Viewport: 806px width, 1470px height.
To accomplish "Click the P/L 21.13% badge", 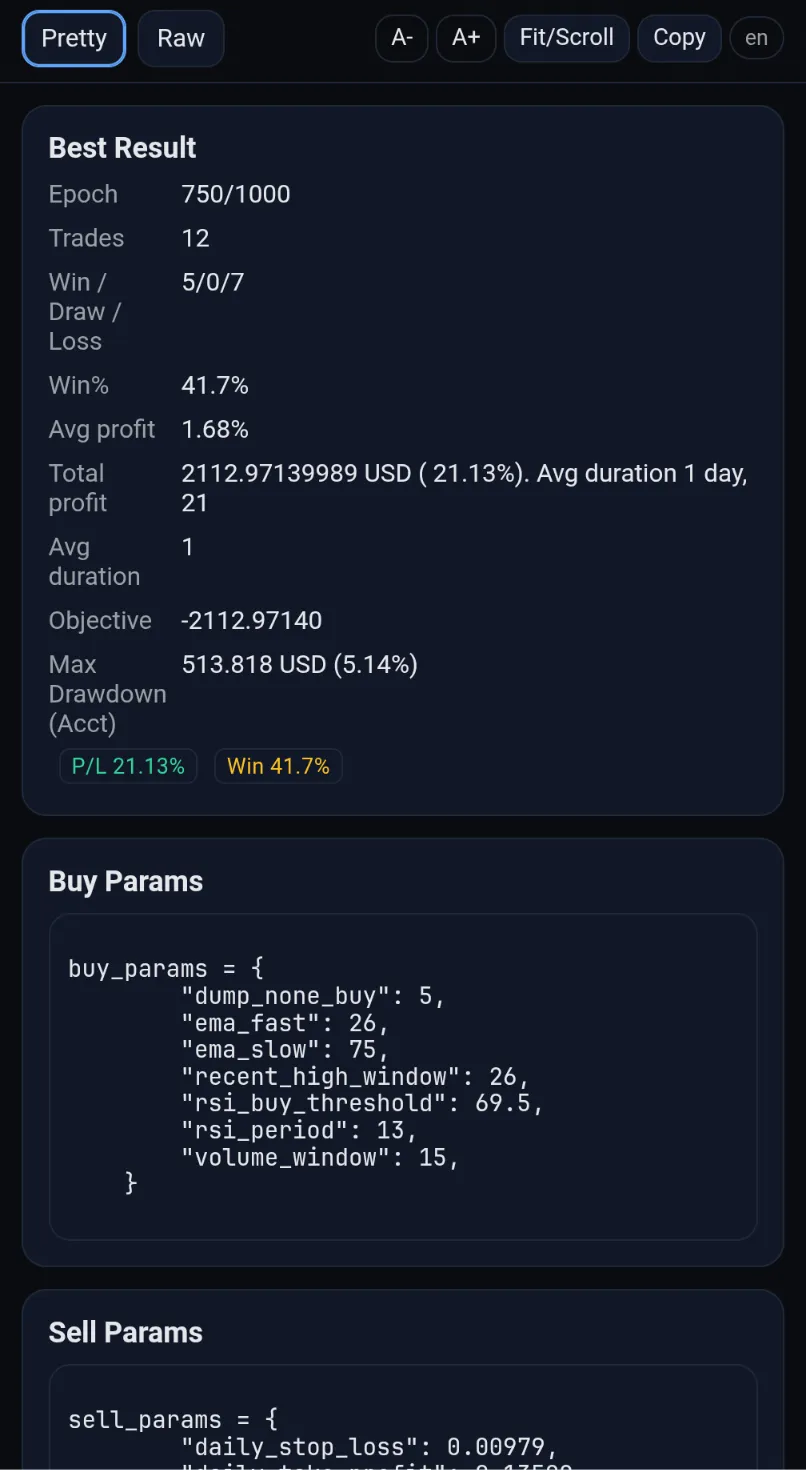I will (128, 766).
